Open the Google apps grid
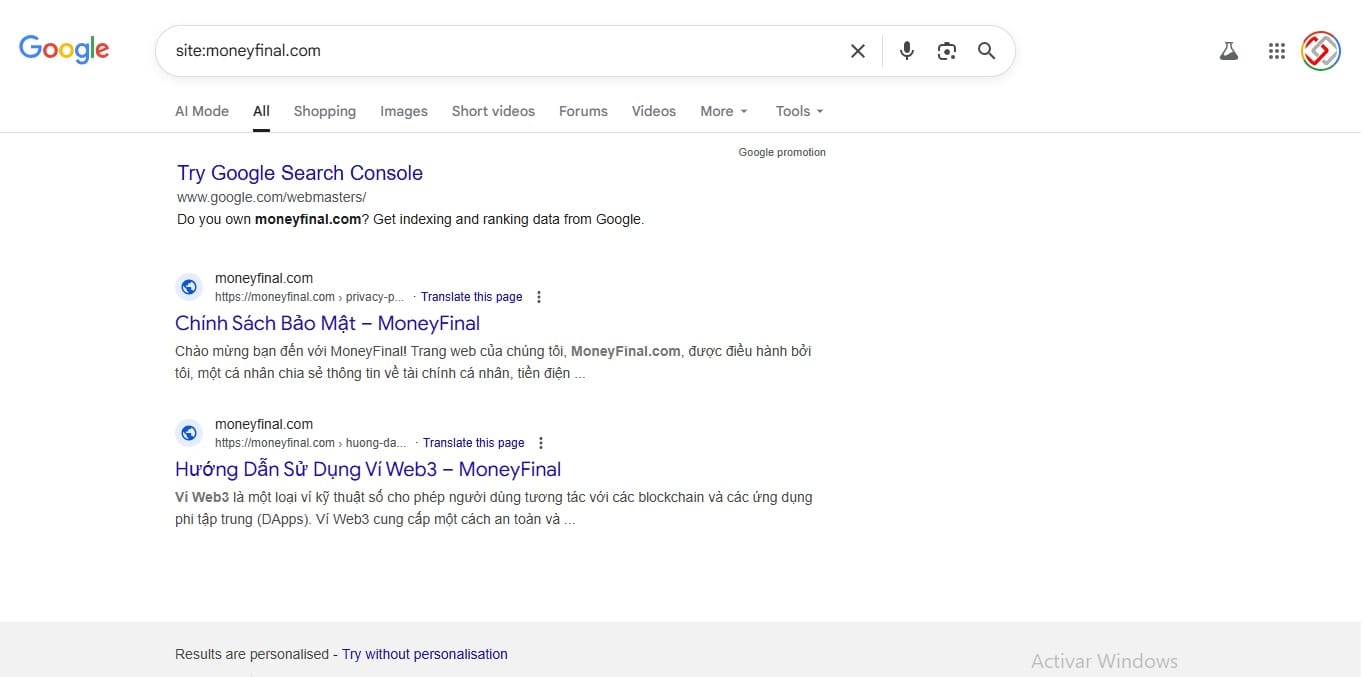Screen dimensions: 1363x677 (1276, 51)
